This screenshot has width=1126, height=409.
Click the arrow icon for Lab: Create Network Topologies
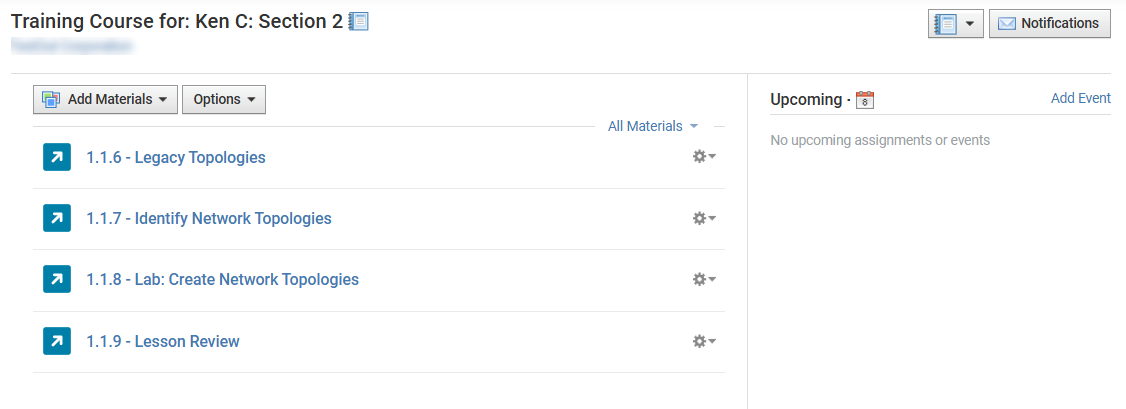[x=57, y=279]
